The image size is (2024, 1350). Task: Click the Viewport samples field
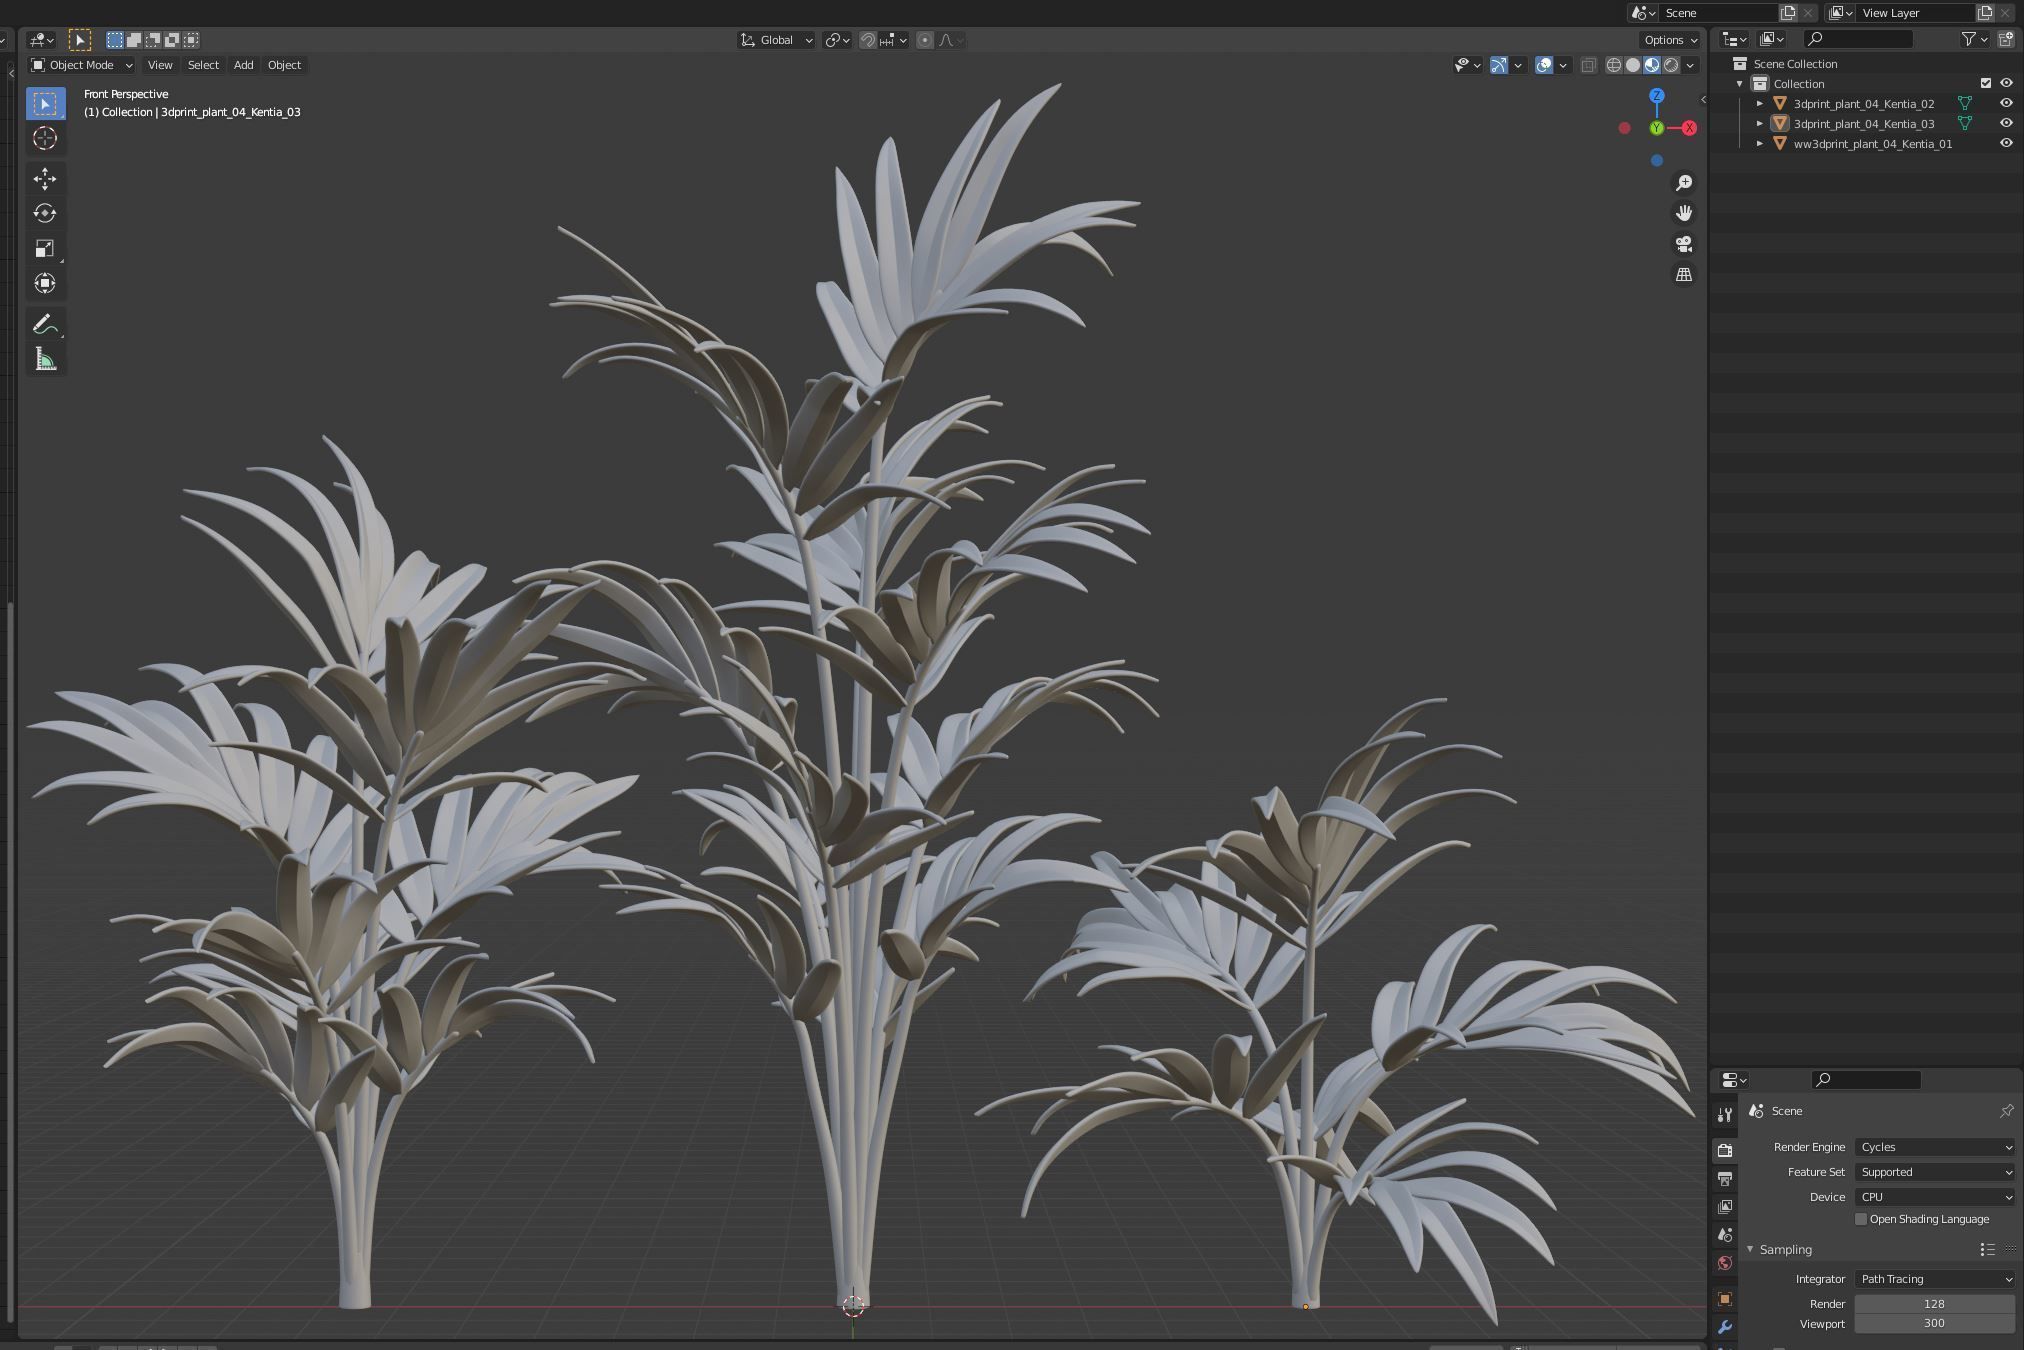1933,1323
